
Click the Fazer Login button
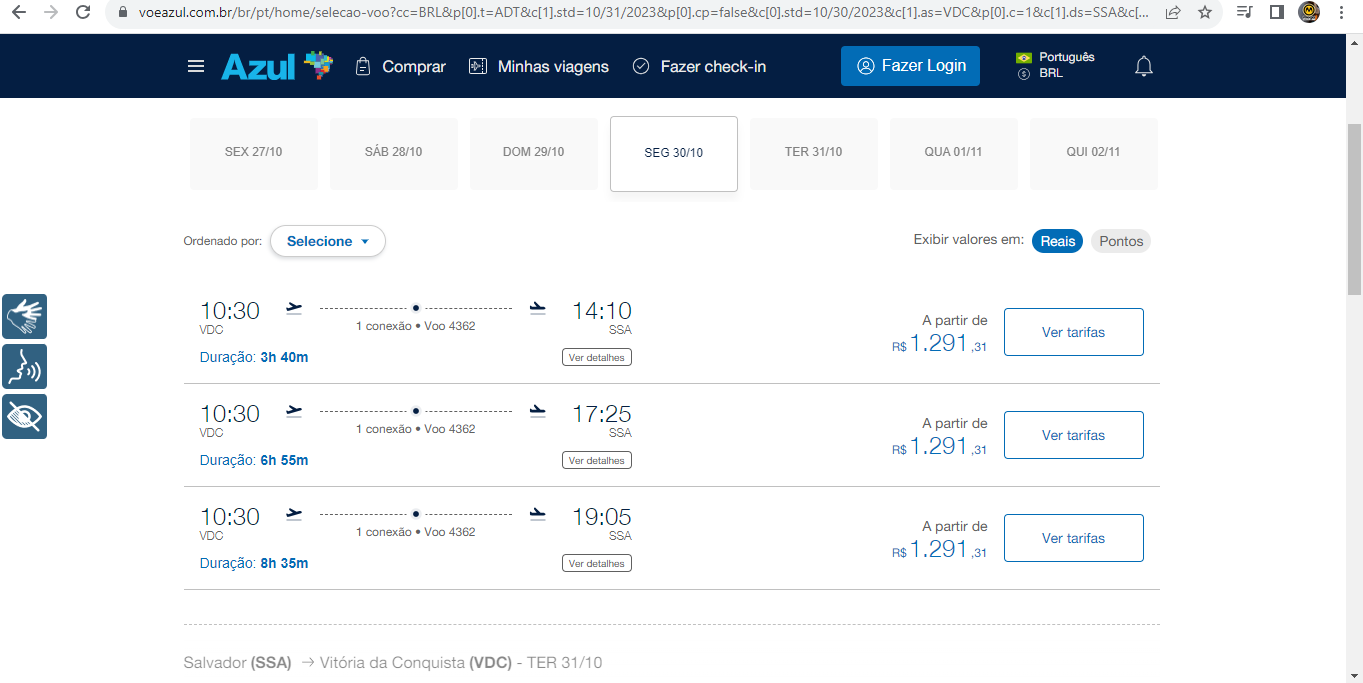910,66
